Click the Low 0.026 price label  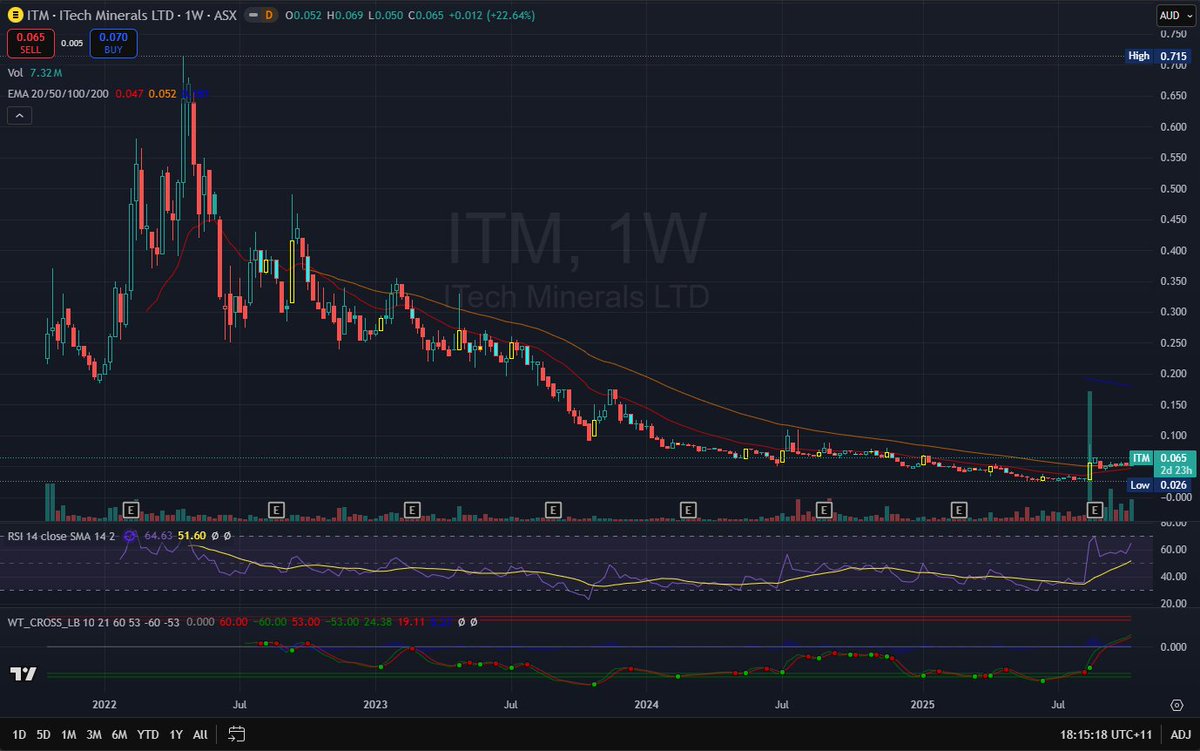pos(1157,485)
